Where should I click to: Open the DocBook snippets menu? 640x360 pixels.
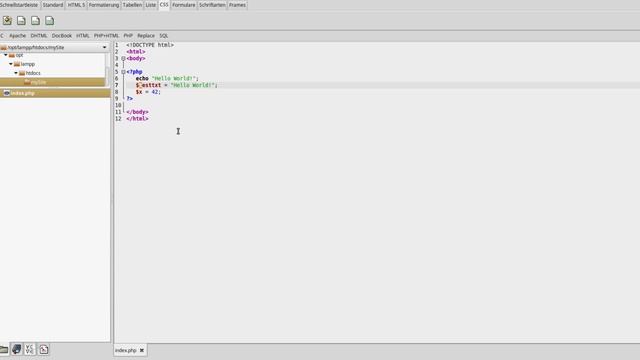coord(62,36)
